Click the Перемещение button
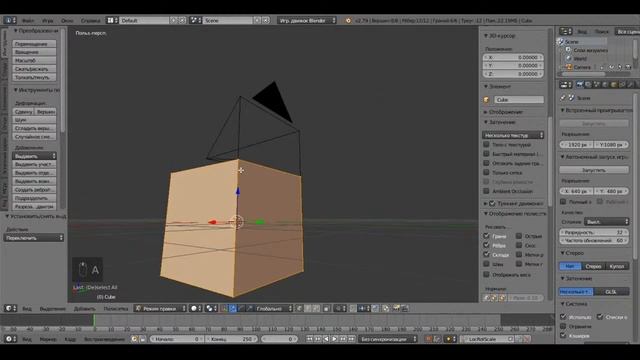The image size is (640, 360). click(34, 44)
